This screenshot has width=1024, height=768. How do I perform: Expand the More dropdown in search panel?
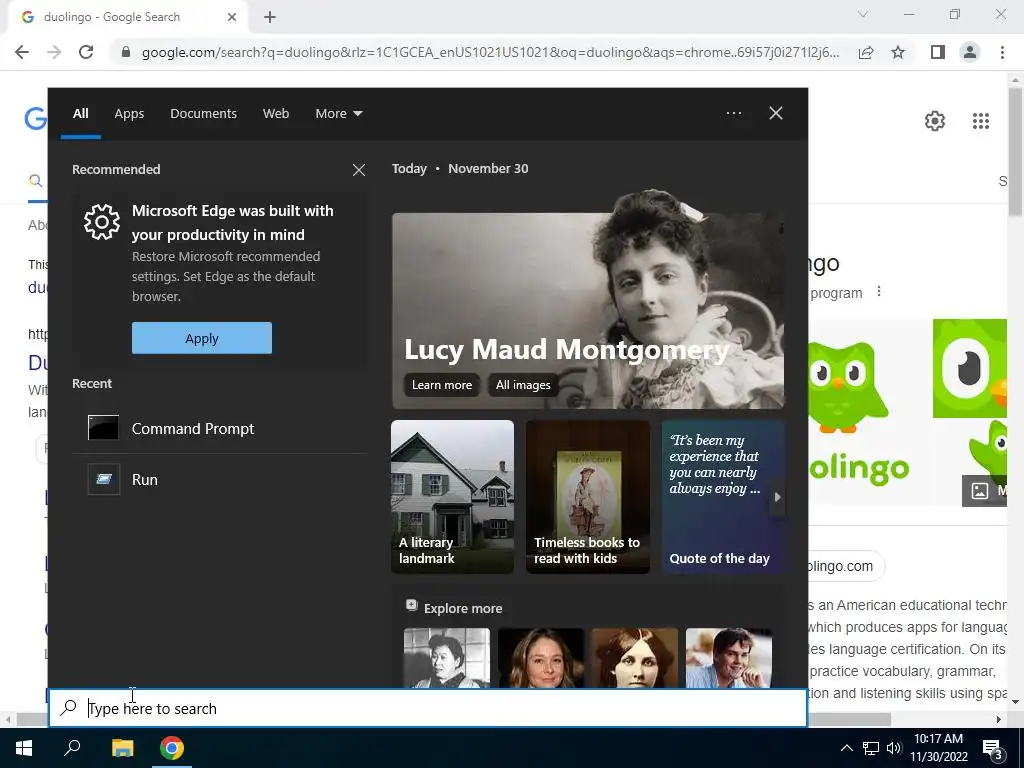(338, 114)
